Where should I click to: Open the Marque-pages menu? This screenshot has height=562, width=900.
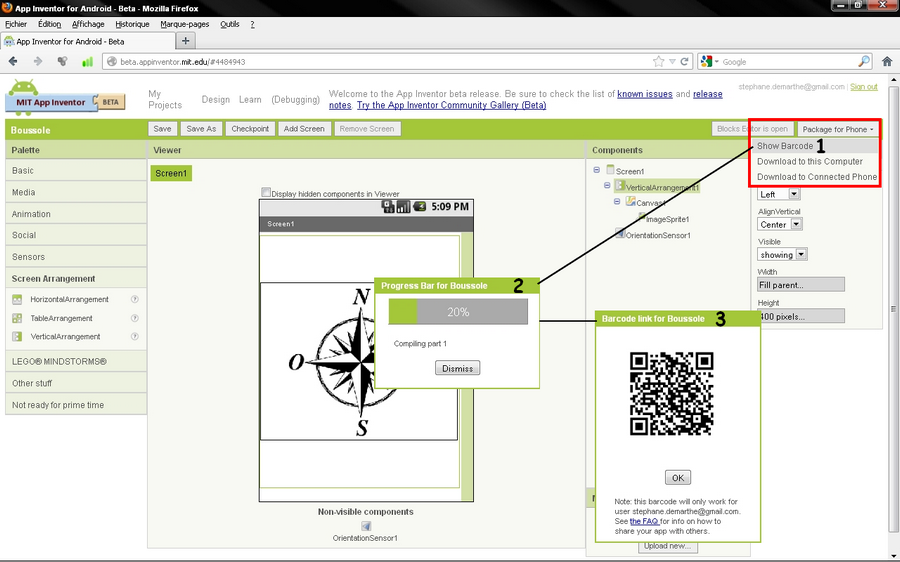(x=184, y=24)
